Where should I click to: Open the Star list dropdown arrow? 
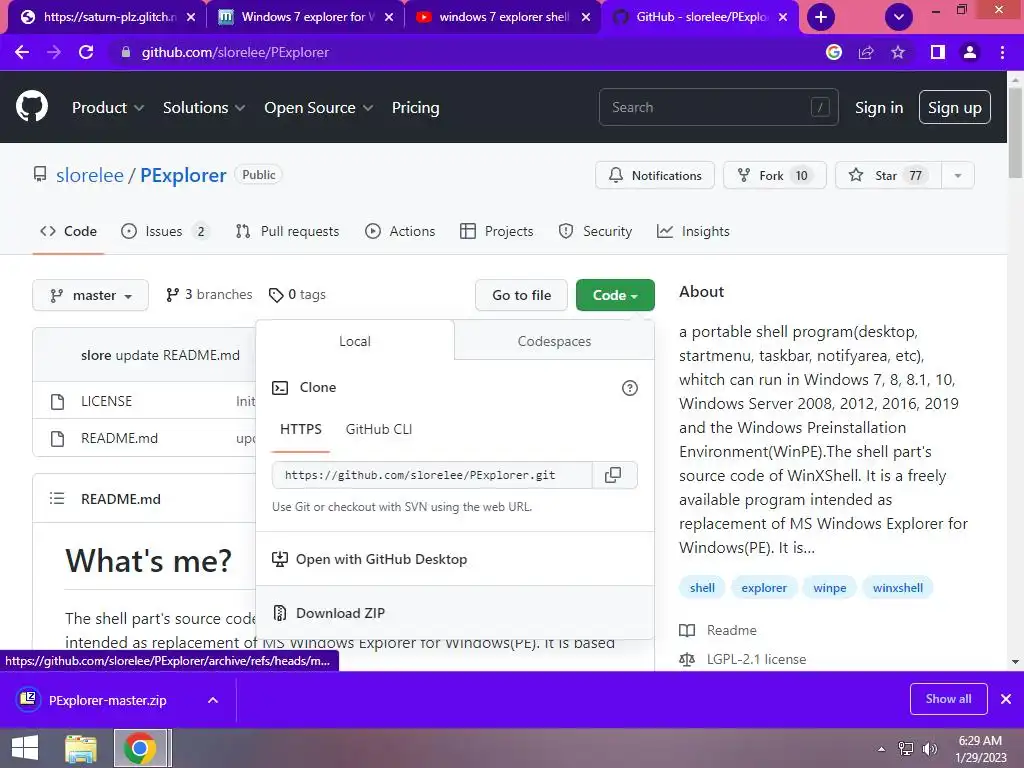[x=957, y=175]
